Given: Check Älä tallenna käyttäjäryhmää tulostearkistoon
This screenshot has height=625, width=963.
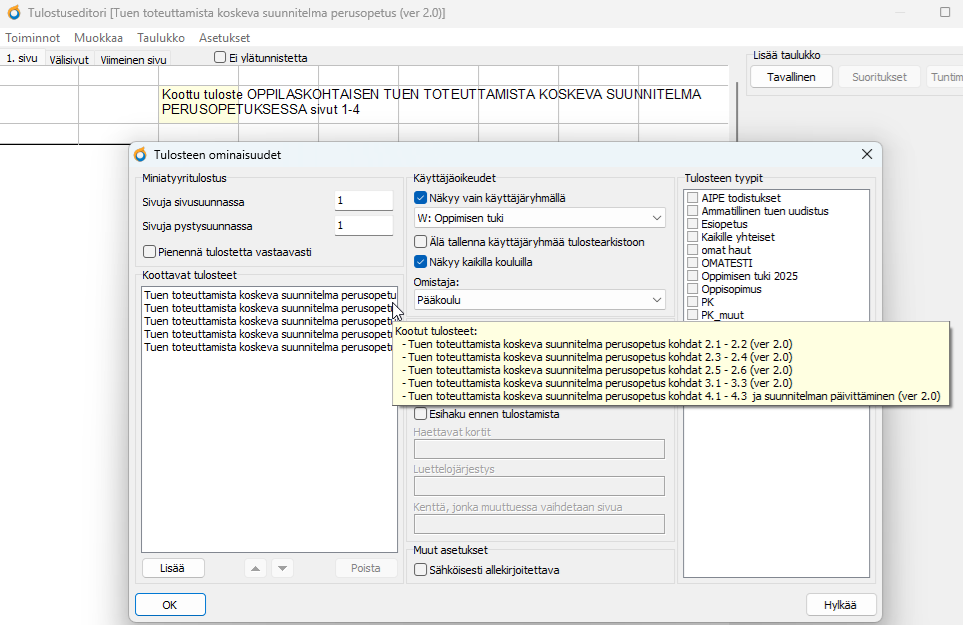Looking at the screenshot, I should [x=420, y=242].
